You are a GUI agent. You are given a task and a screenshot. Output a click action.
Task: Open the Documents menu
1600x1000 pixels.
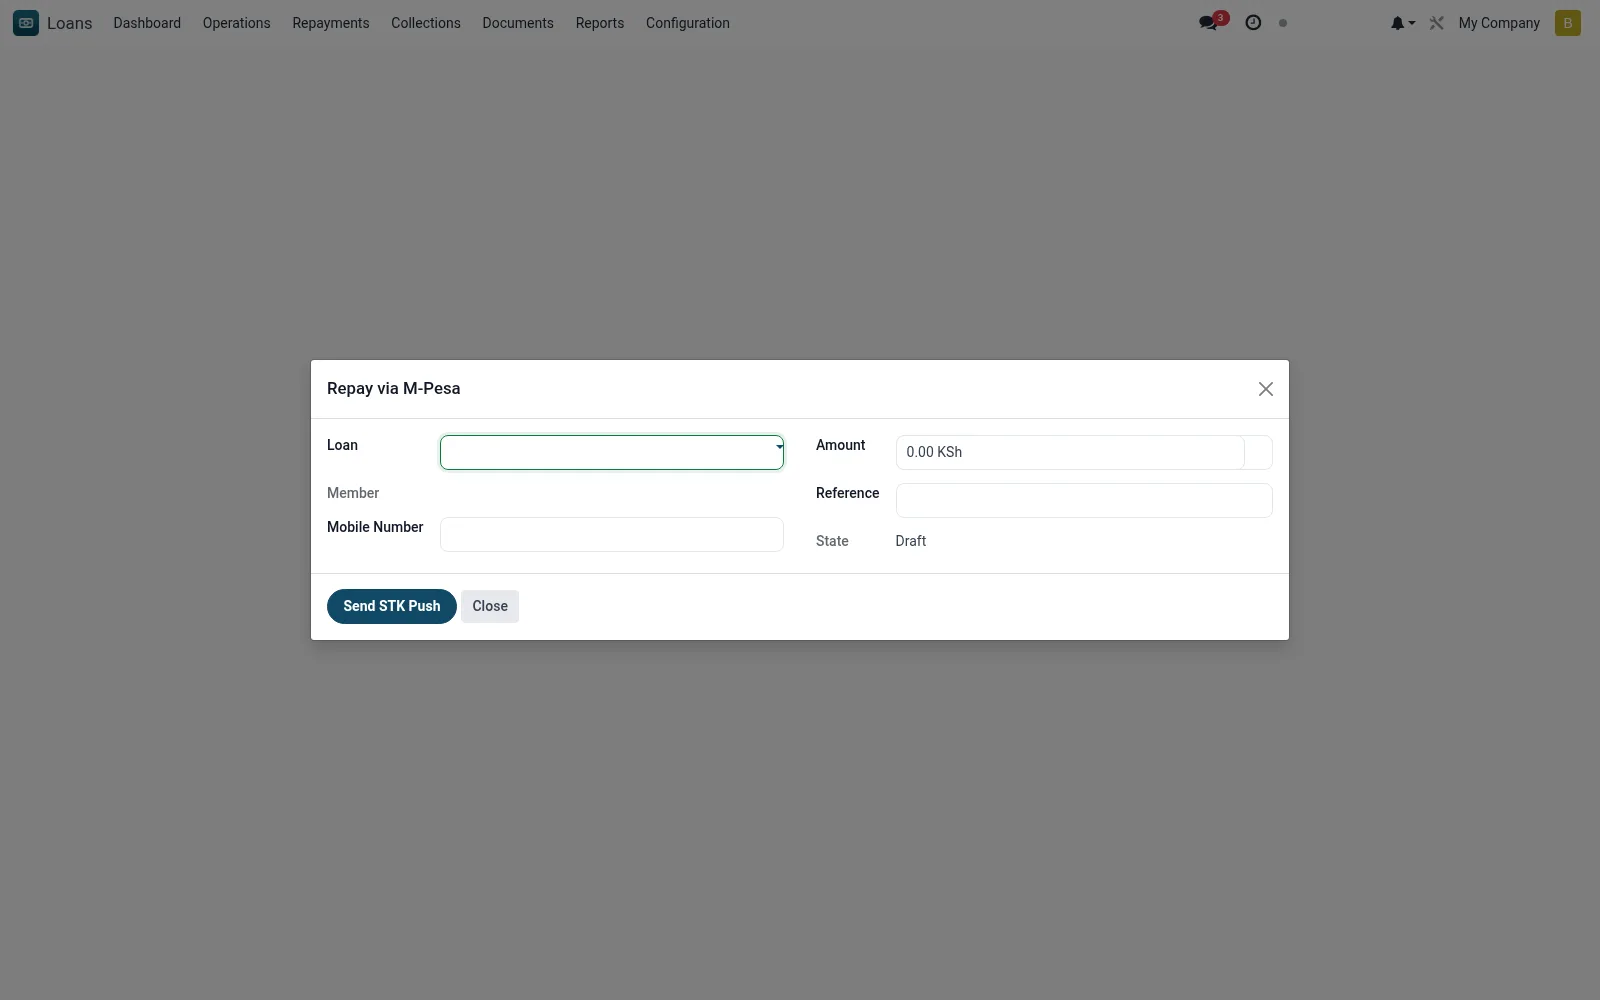(x=518, y=23)
